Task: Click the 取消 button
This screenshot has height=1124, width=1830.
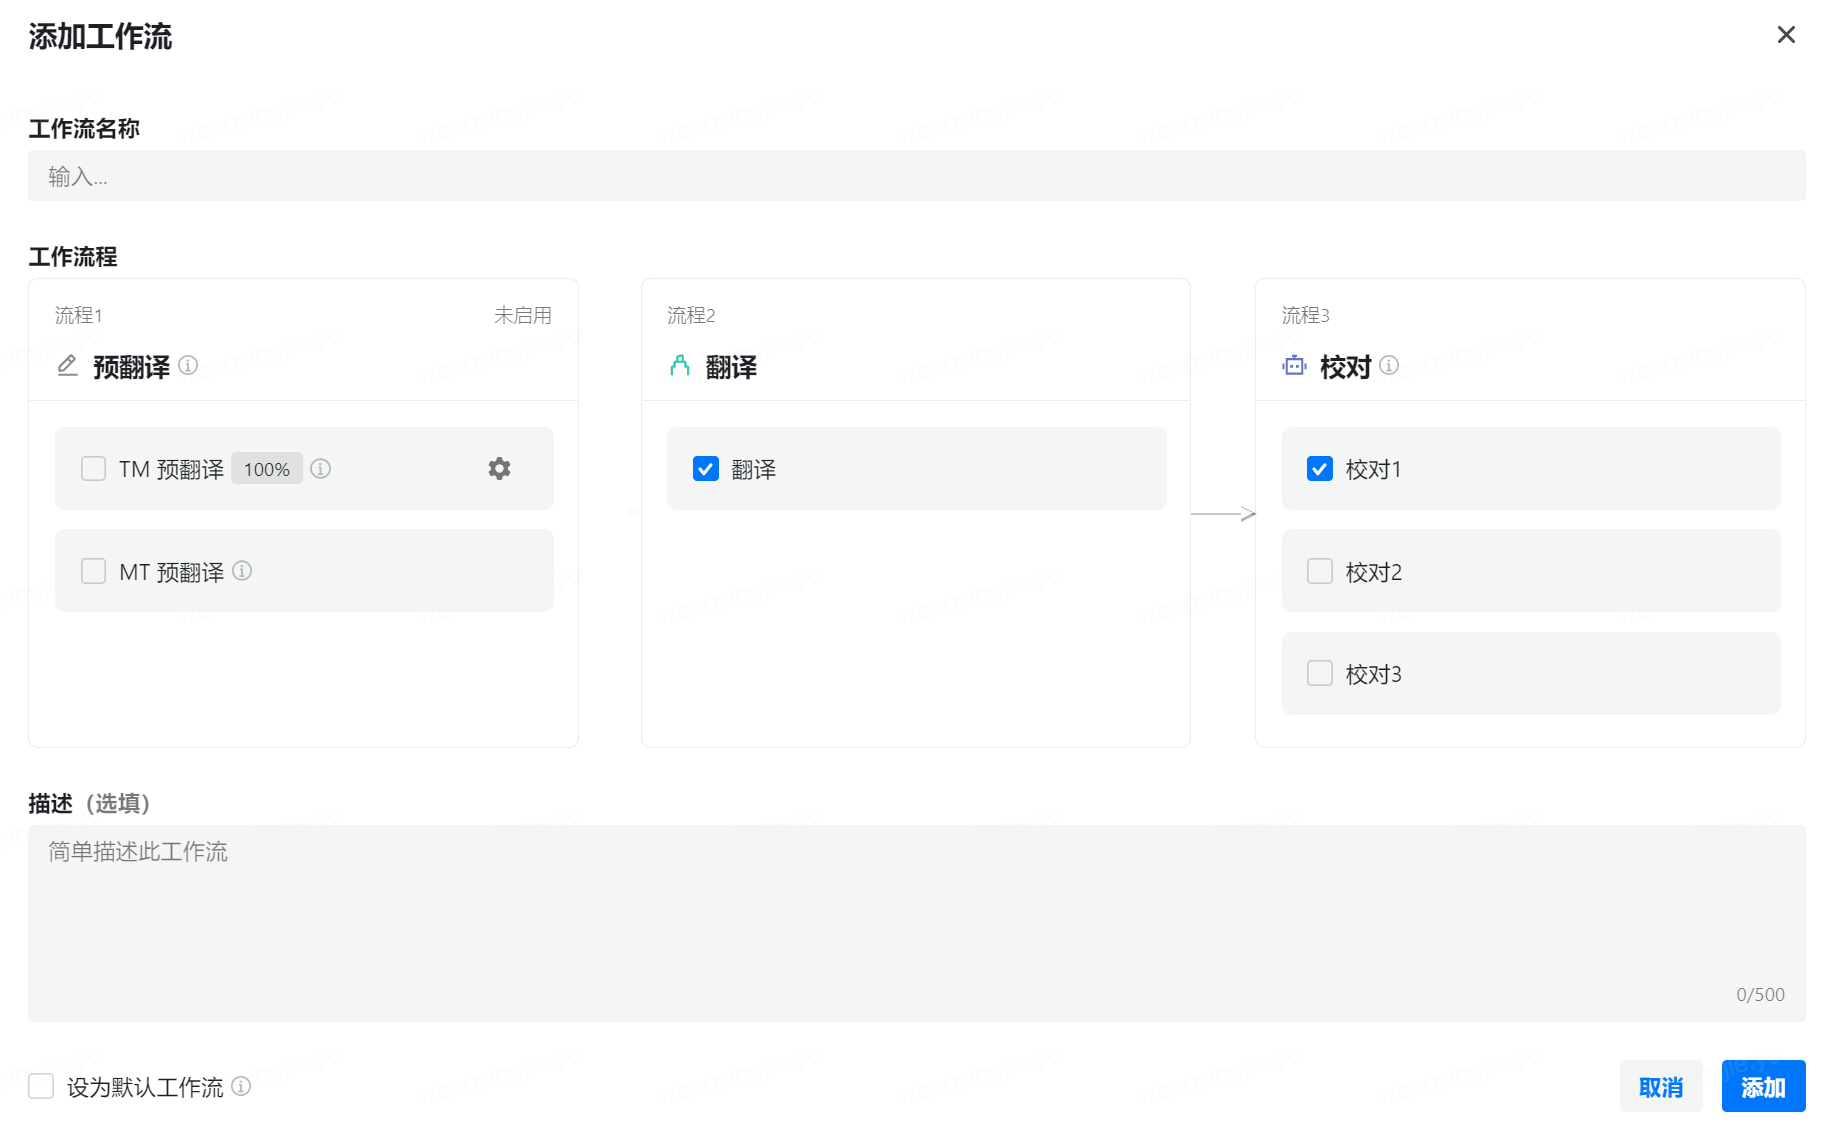Action: click(x=1660, y=1086)
